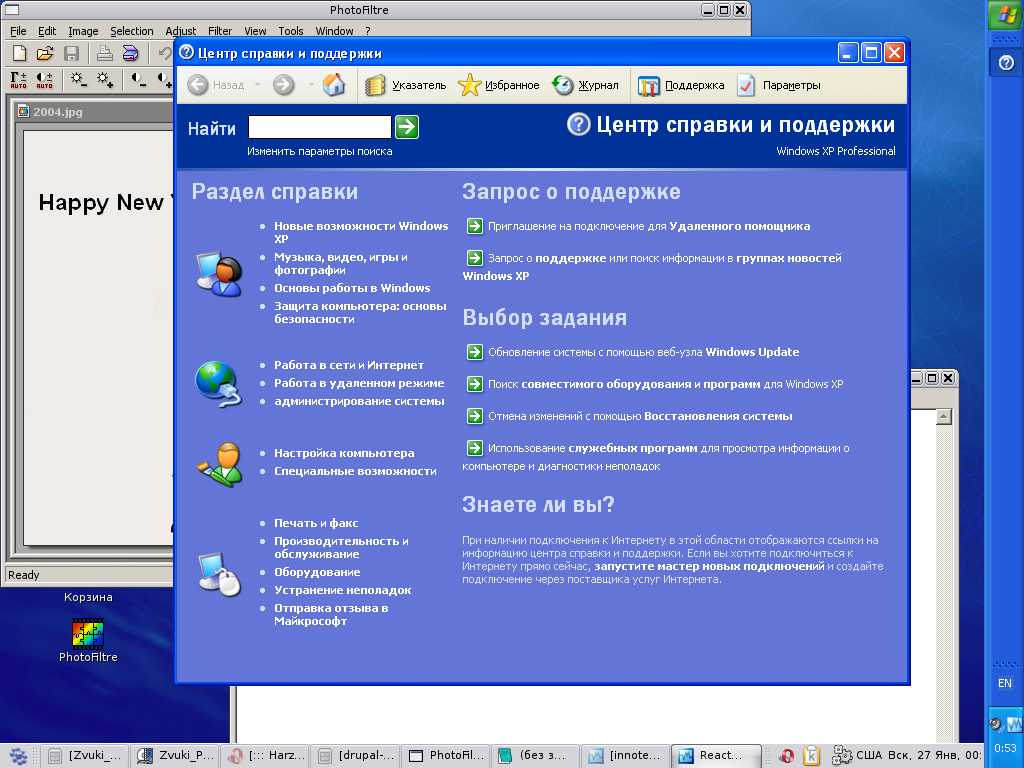Open Selection menu in PhotoFiltre
The image size is (1024, 768).
131,31
